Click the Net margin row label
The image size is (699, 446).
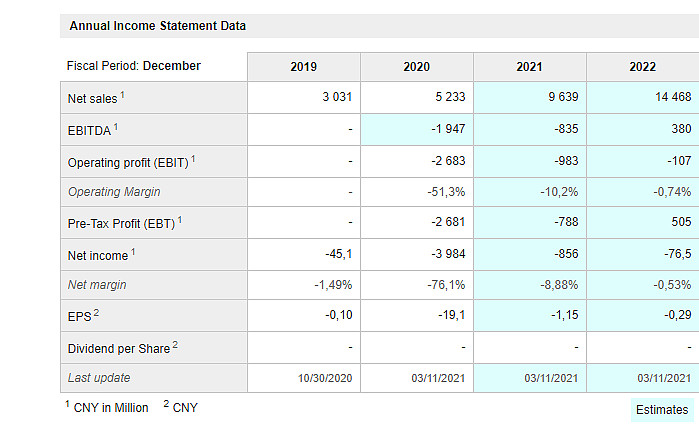point(97,285)
